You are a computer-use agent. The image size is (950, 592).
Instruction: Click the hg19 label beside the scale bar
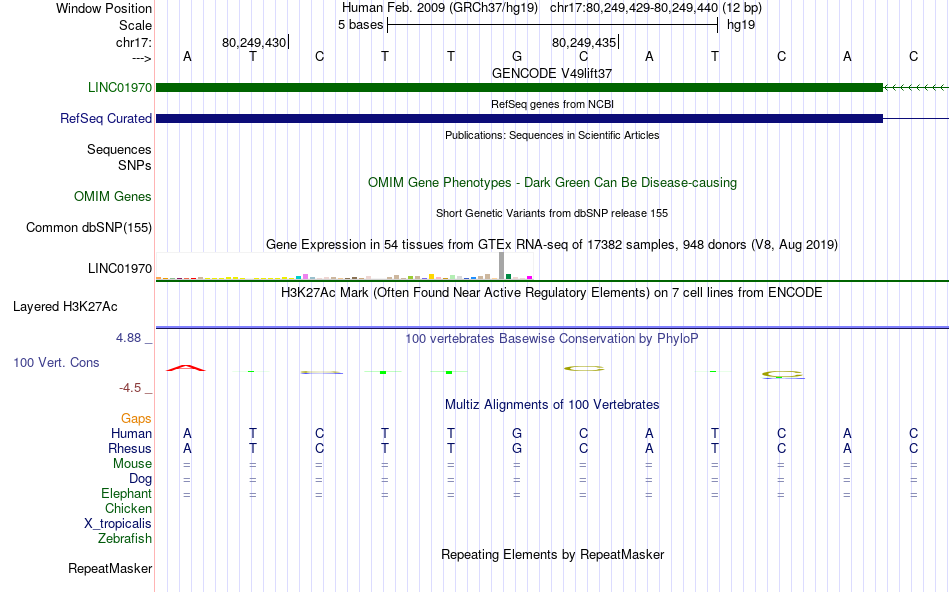[741, 25]
